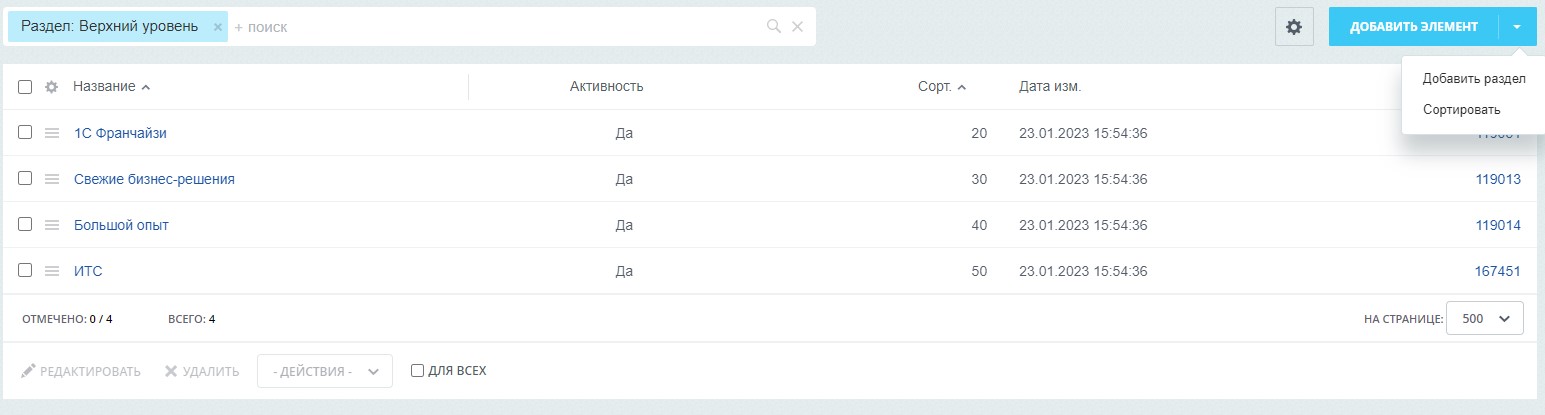Screen dimensions: 1545x415
Task: Clear the search field with X icon
Action: pos(797,27)
